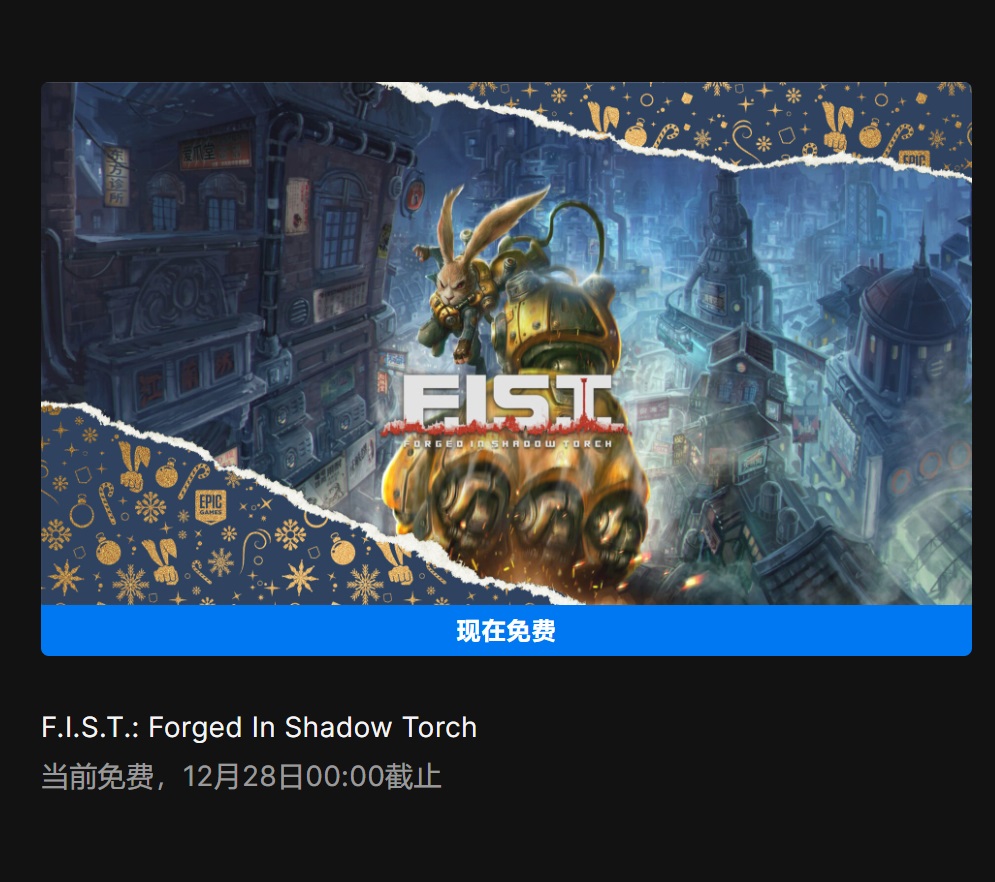Click the large snowflake left of Epic Games badge
This screenshot has height=882, width=995.
point(150,507)
